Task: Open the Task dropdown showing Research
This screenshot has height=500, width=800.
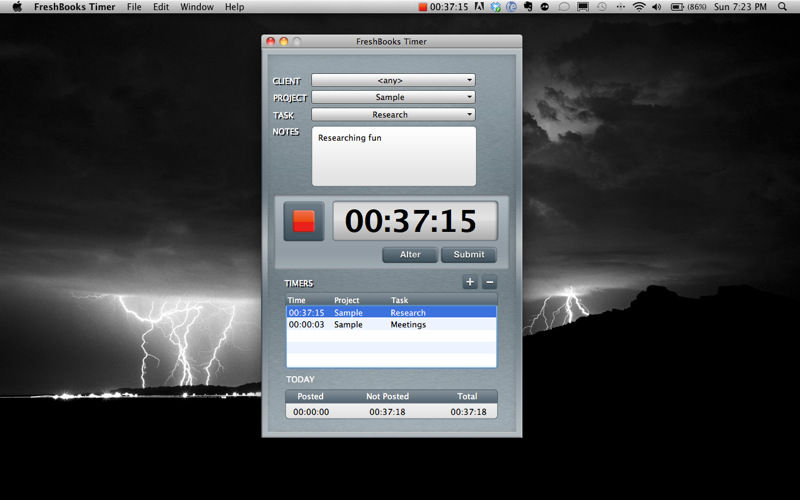Action: tap(393, 114)
